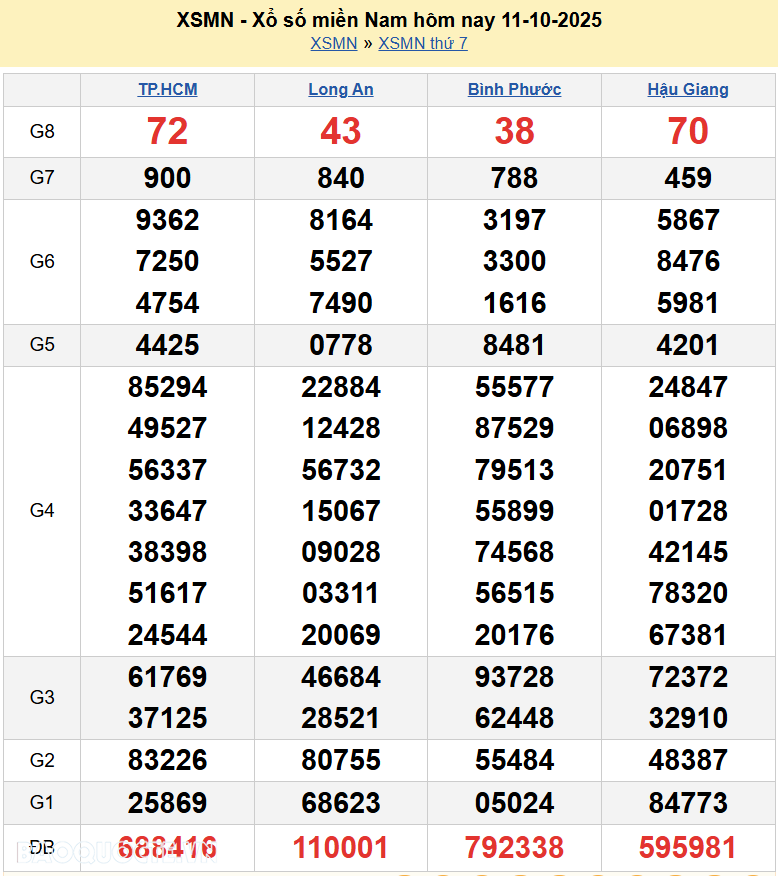Click Long An G8 result 43
778x876 pixels.
340,131
